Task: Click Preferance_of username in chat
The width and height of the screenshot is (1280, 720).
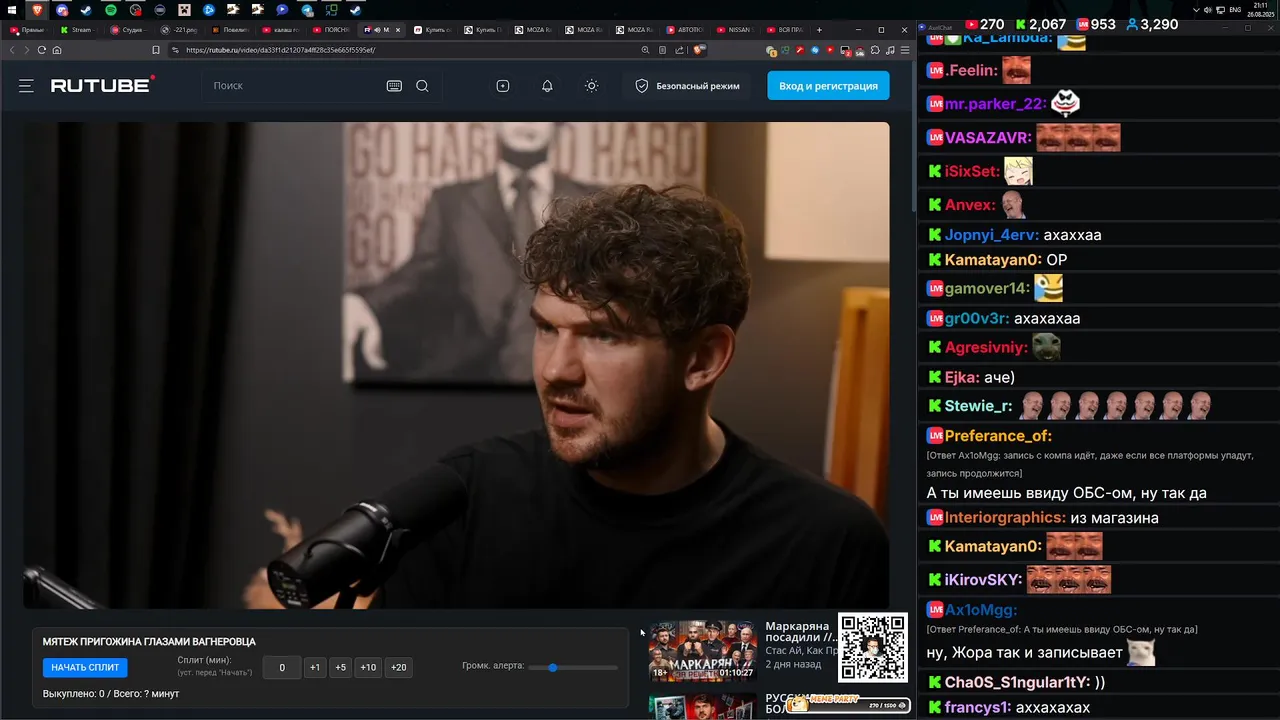Action: [998, 436]
